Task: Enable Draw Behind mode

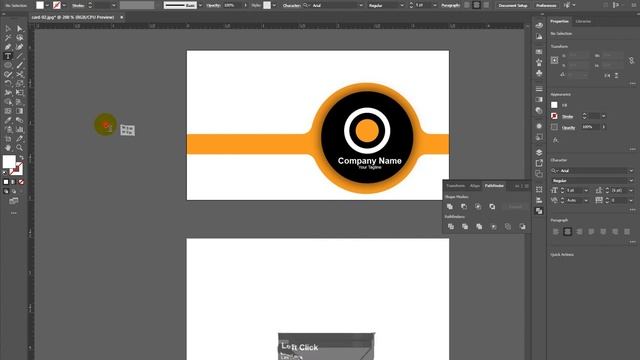Action: [13, 191]
